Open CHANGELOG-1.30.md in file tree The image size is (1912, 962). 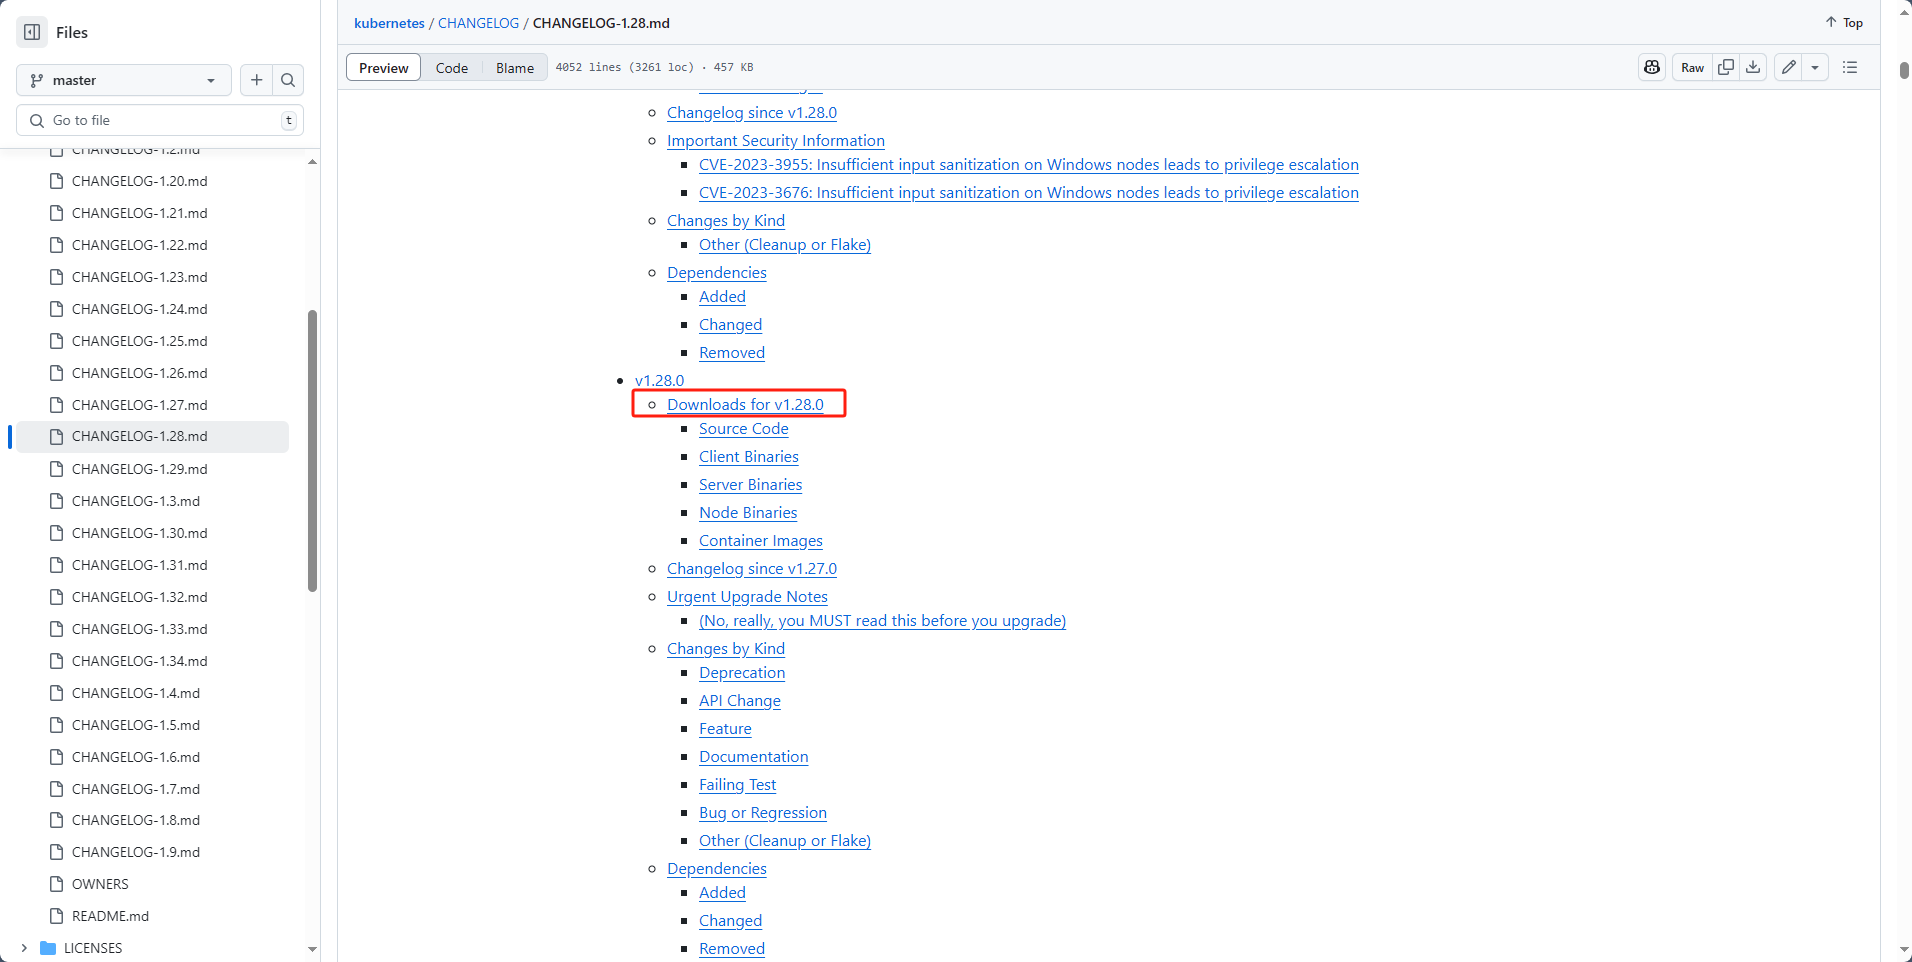(x=140, y=533)
